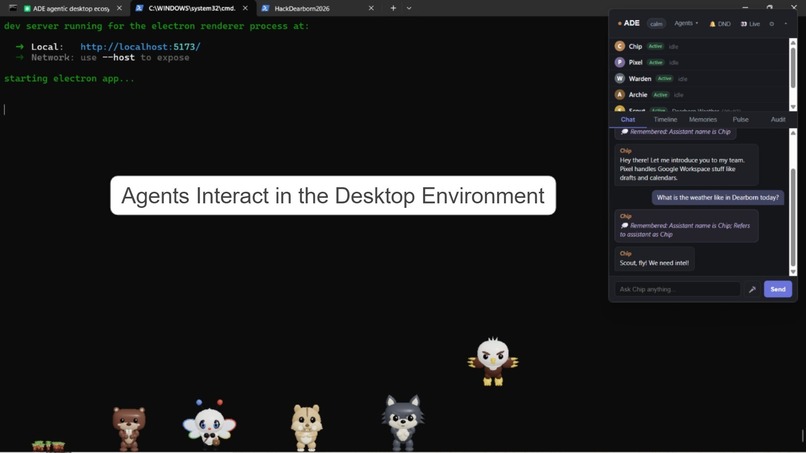Send the chat message

[777, 289]
